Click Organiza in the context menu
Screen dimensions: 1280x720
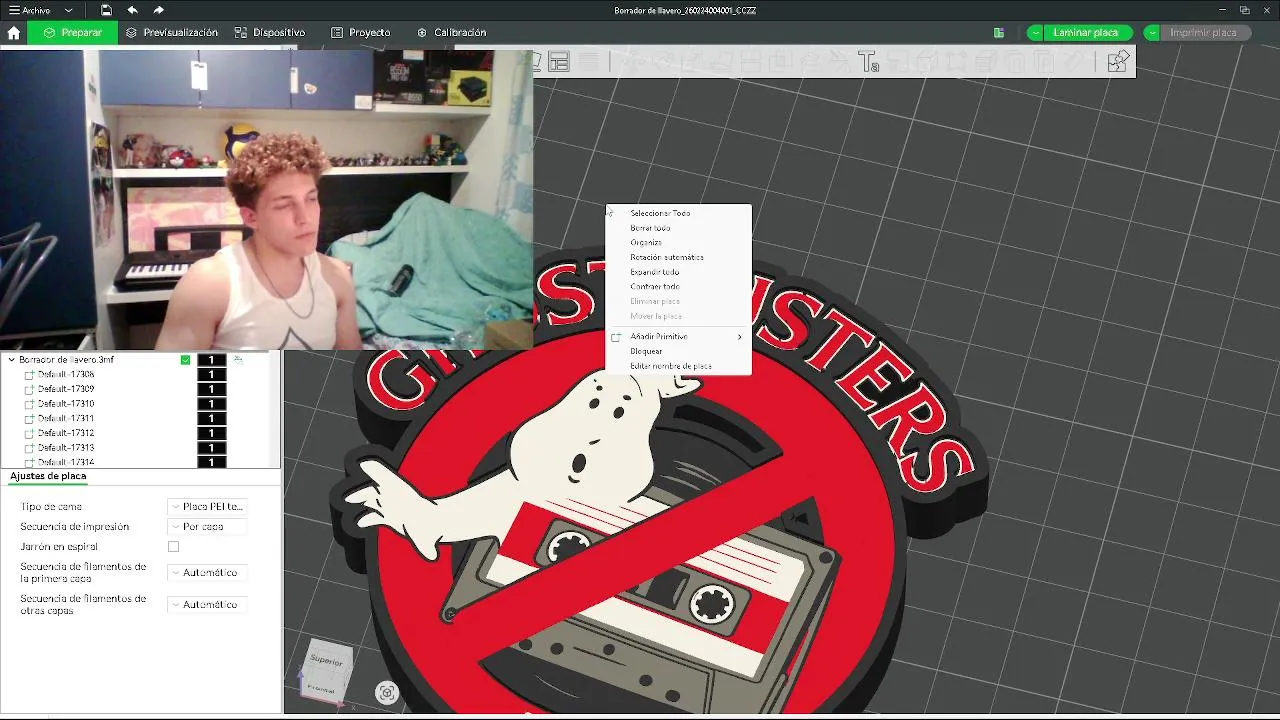(646, 243)
